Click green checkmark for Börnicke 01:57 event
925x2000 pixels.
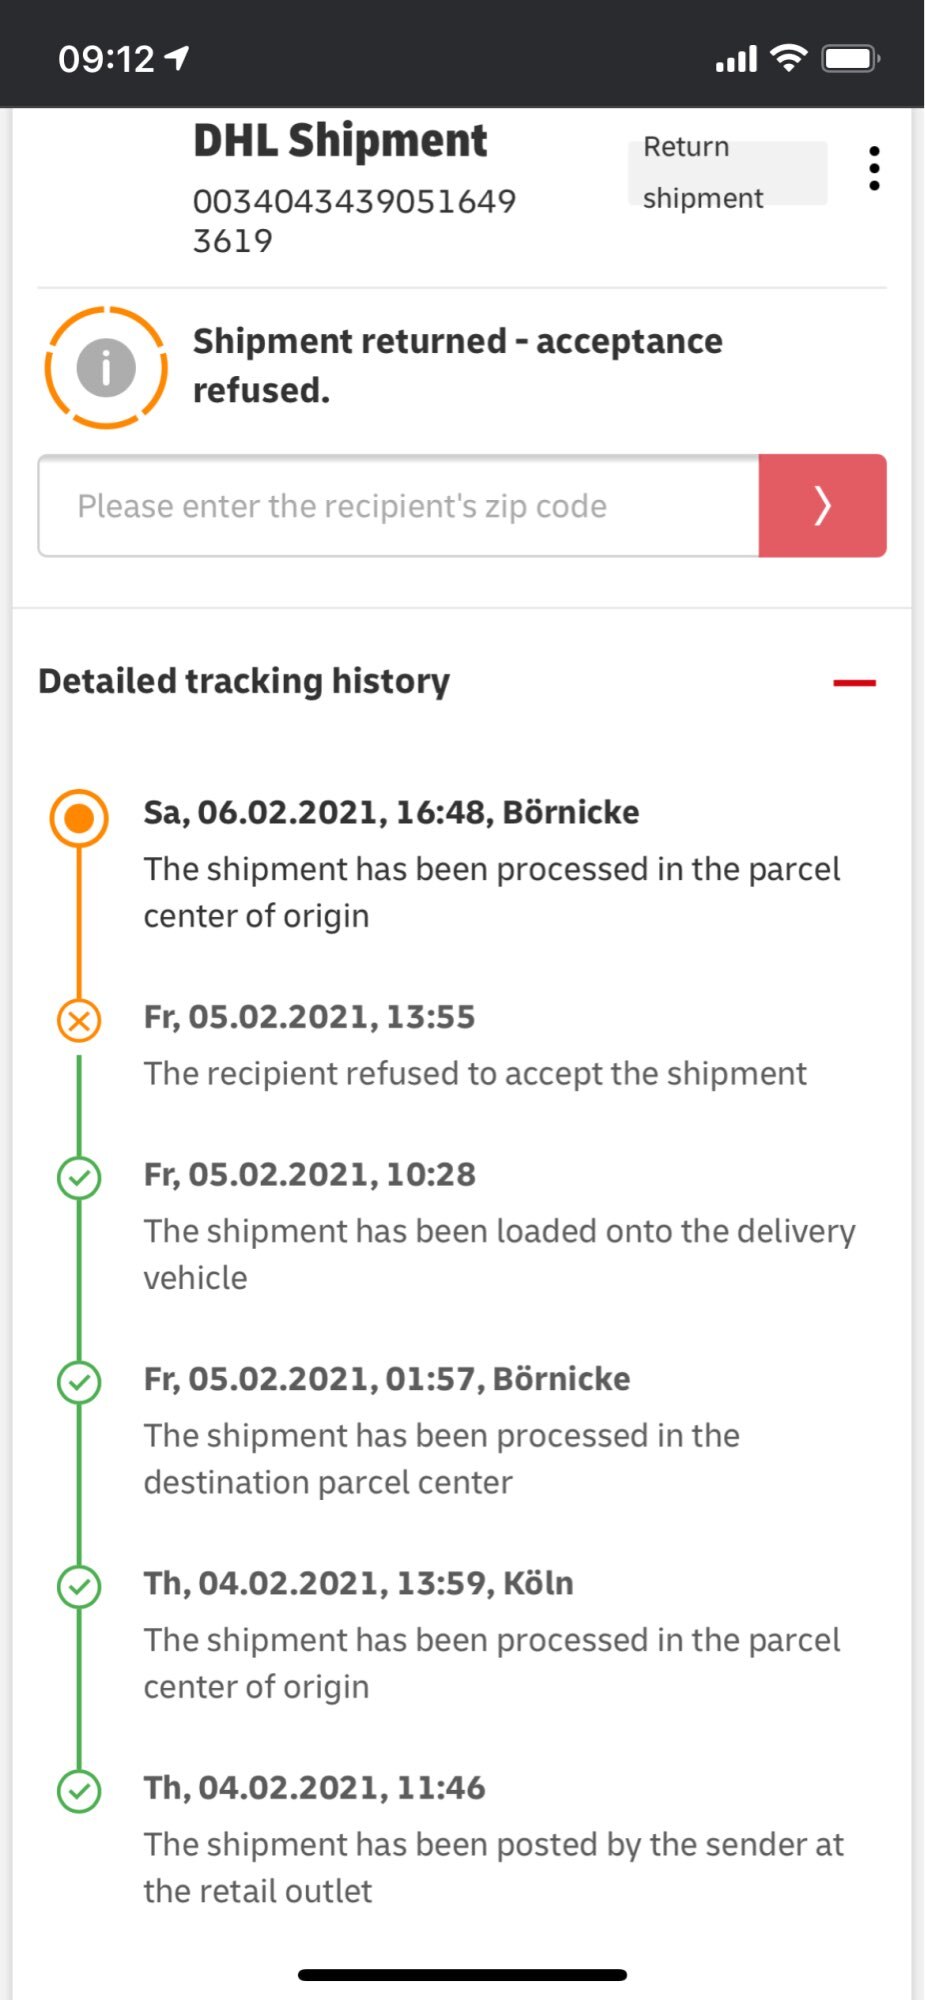[79, 1382]
